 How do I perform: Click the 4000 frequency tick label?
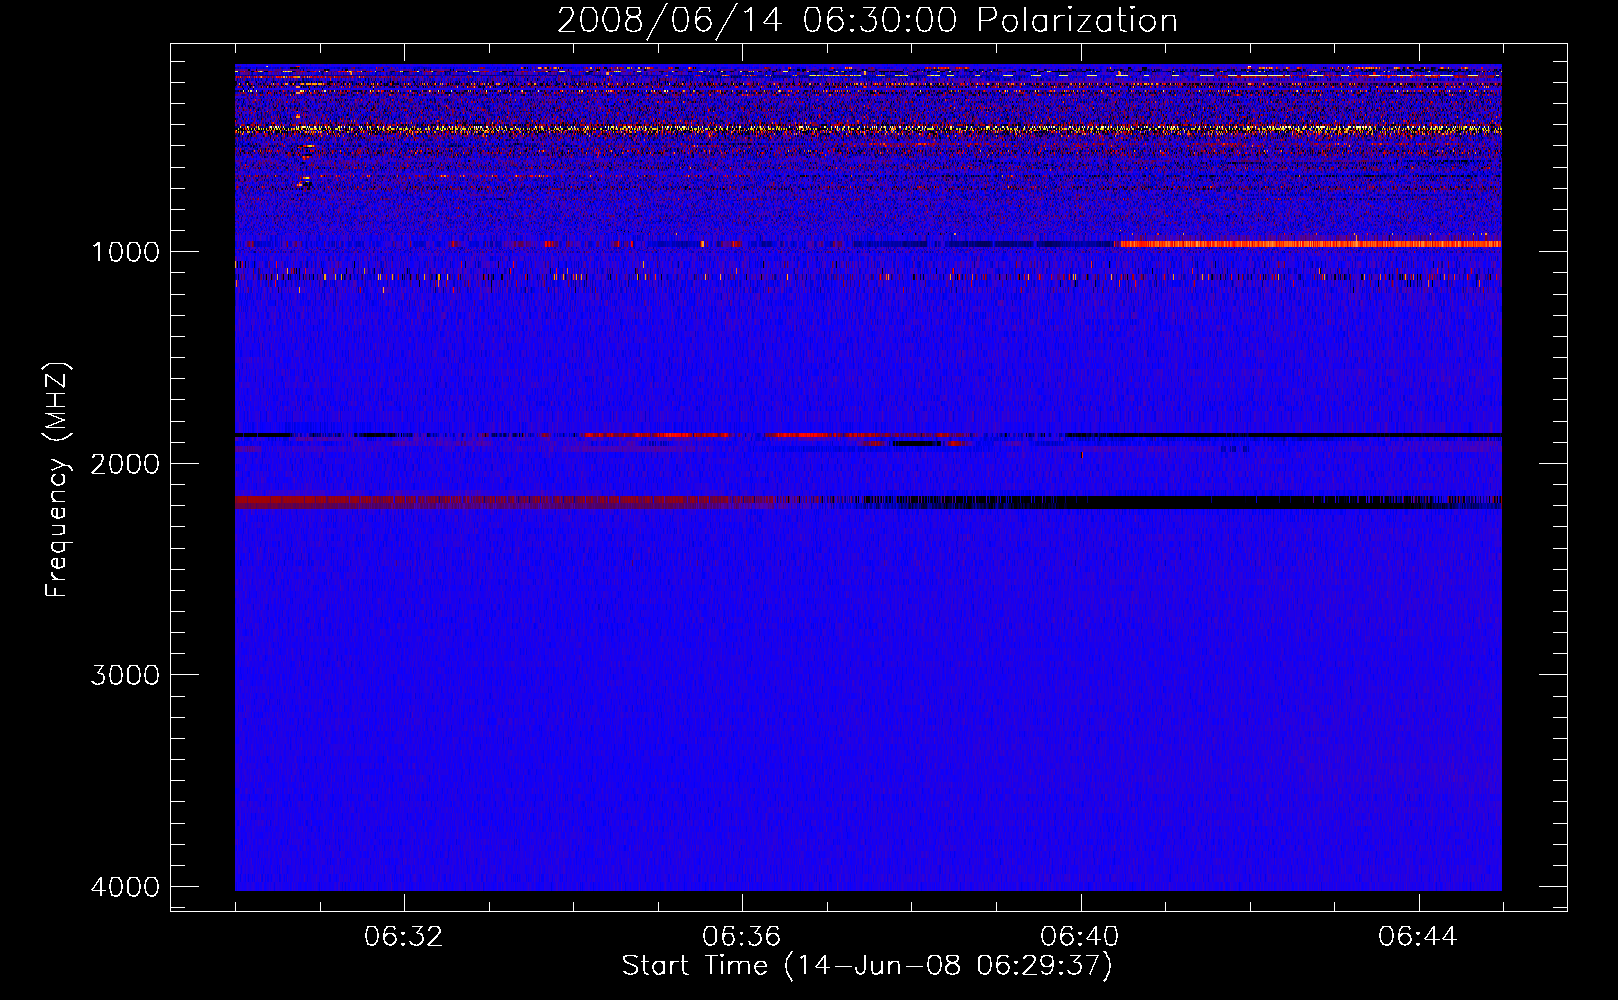[x=125, y=887]
